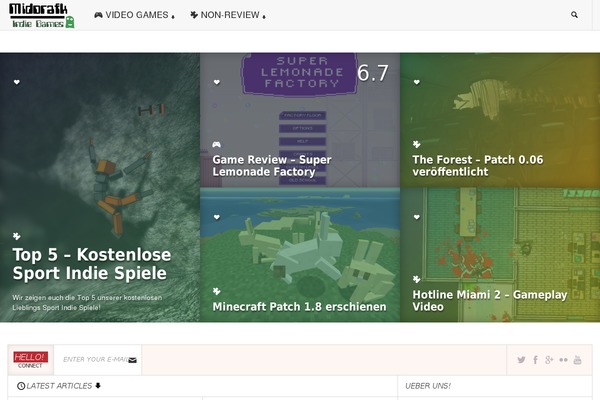
Task: Read The Forest – Patch 0.06 veröffentlicht
Action: [478, 166]
